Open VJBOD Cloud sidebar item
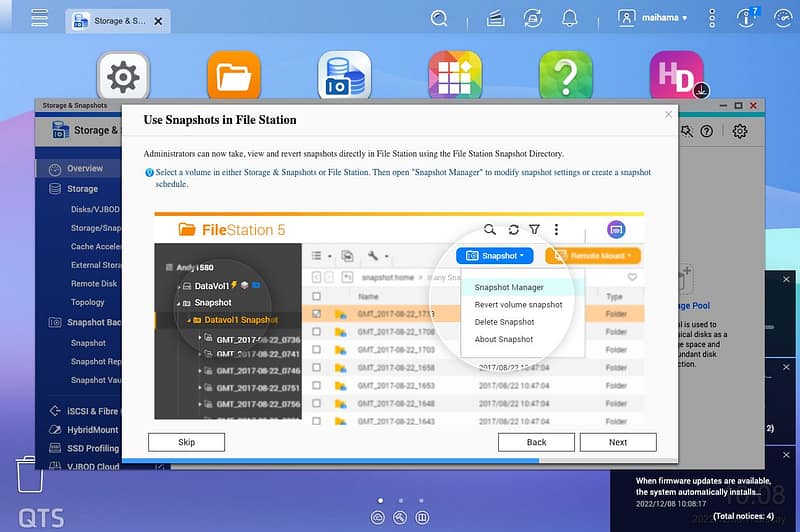 pyautogui.click(x=84, y=466)
